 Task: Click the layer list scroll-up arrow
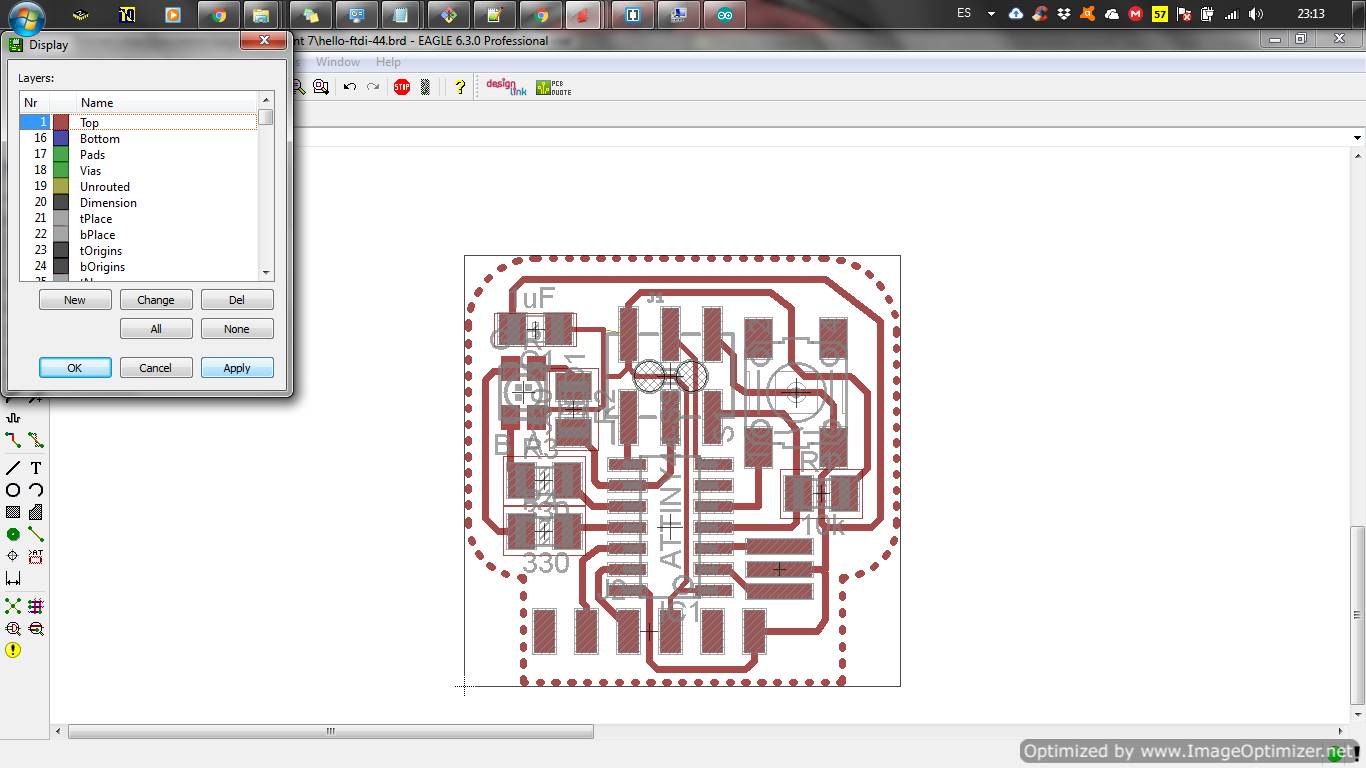(x=266, y=100)
